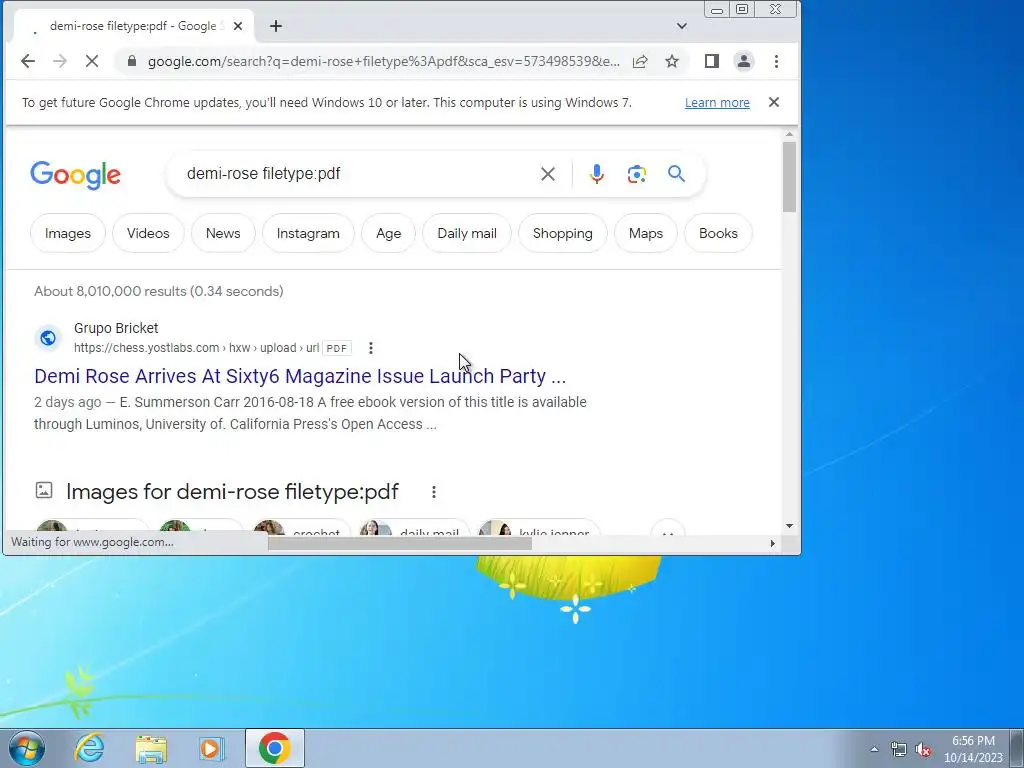Submit search with magnifier icon
This screenshot has height=768, width=1024.
(677, 174)
